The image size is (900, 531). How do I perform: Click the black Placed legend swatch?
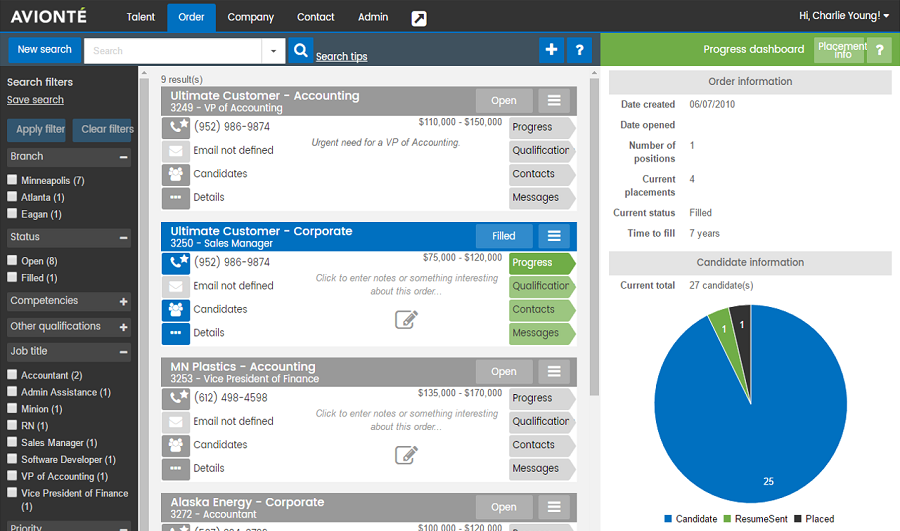(x=798, y=519)
